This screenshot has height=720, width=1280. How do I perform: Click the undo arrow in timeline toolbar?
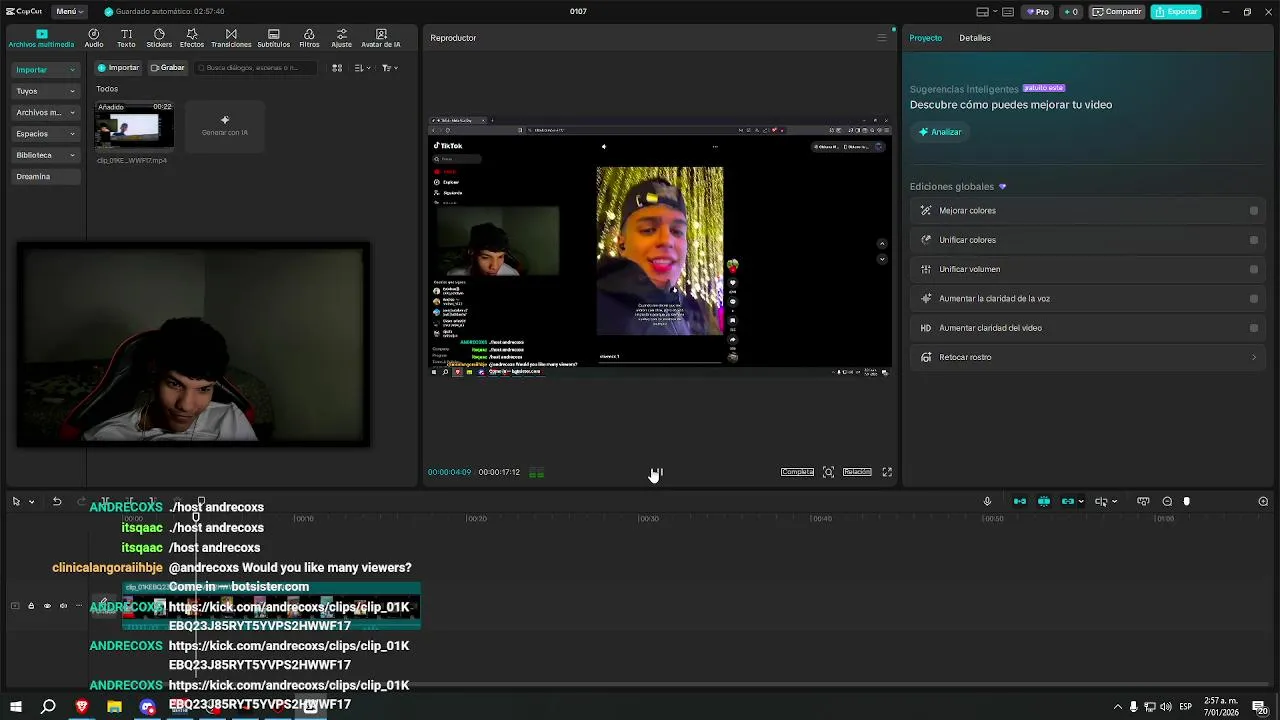(x=57, y=501)
